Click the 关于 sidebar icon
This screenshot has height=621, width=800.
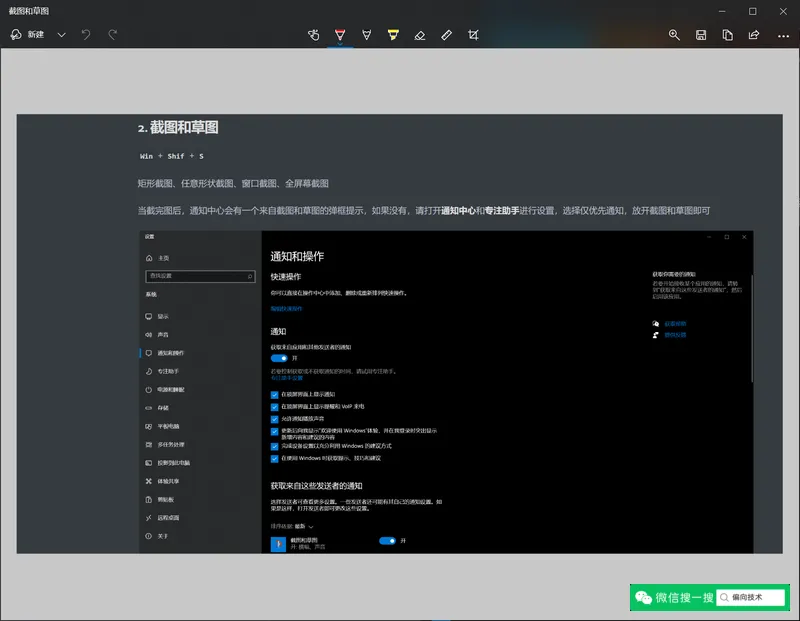click(x=148, y=536)
